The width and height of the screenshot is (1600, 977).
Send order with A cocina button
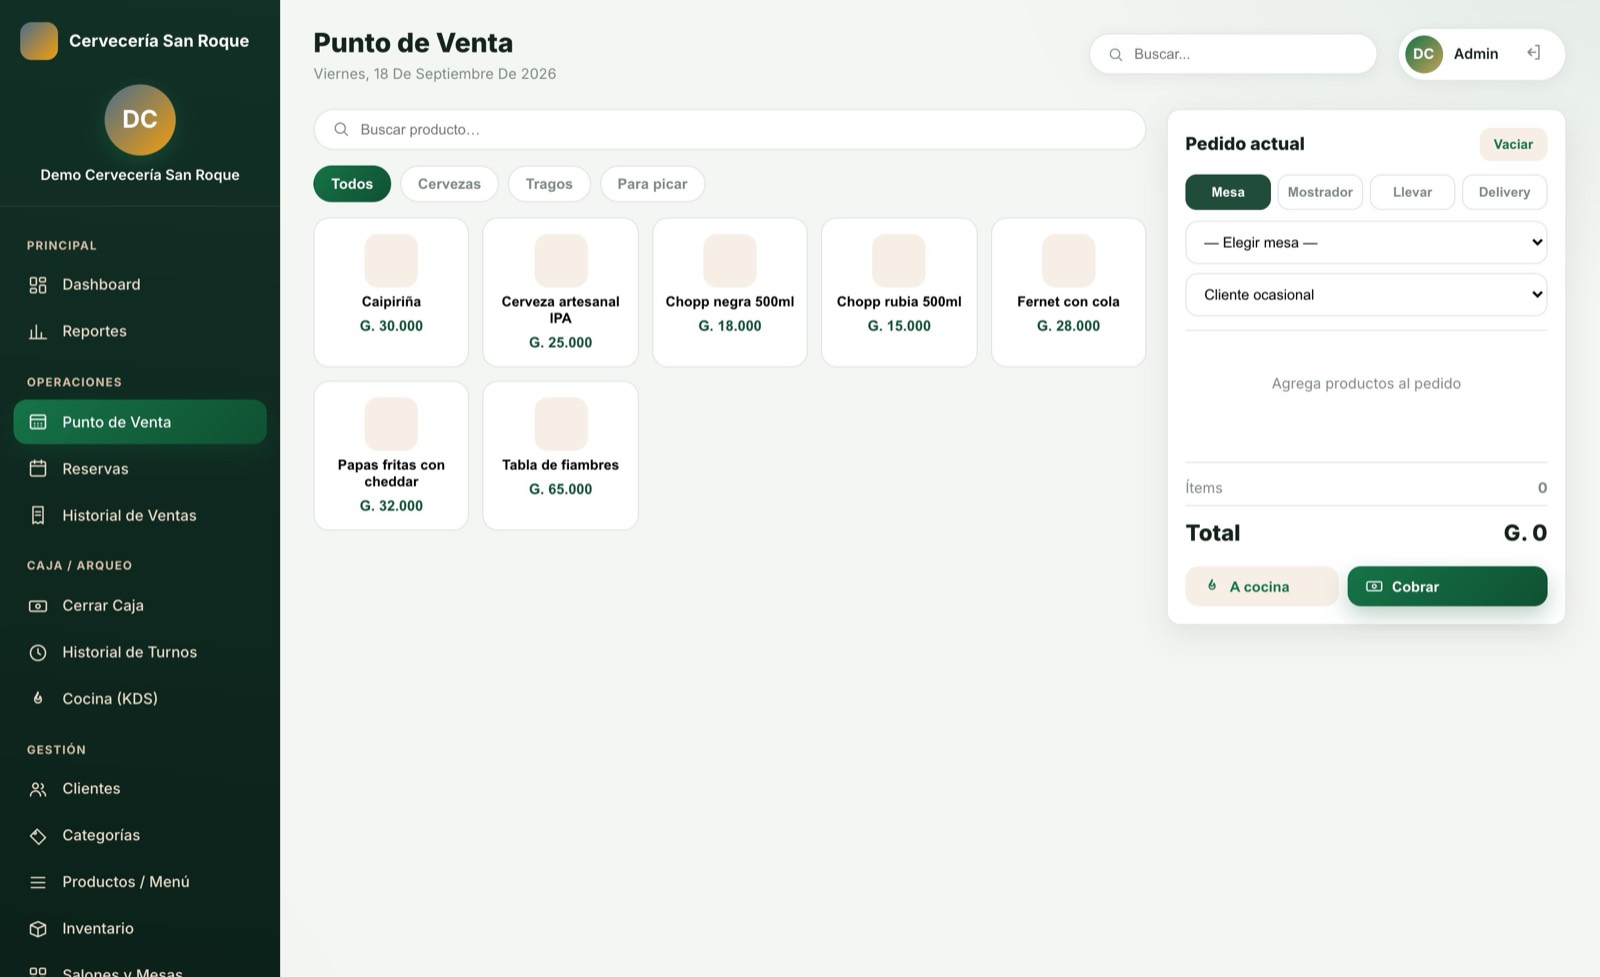coord(1262,587)
